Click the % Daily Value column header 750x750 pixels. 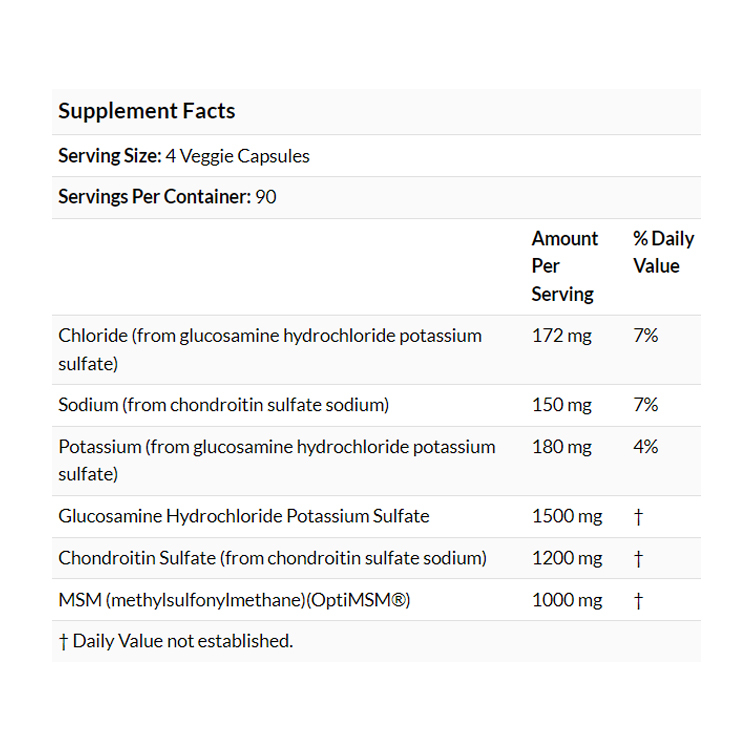tap(662, 252)
